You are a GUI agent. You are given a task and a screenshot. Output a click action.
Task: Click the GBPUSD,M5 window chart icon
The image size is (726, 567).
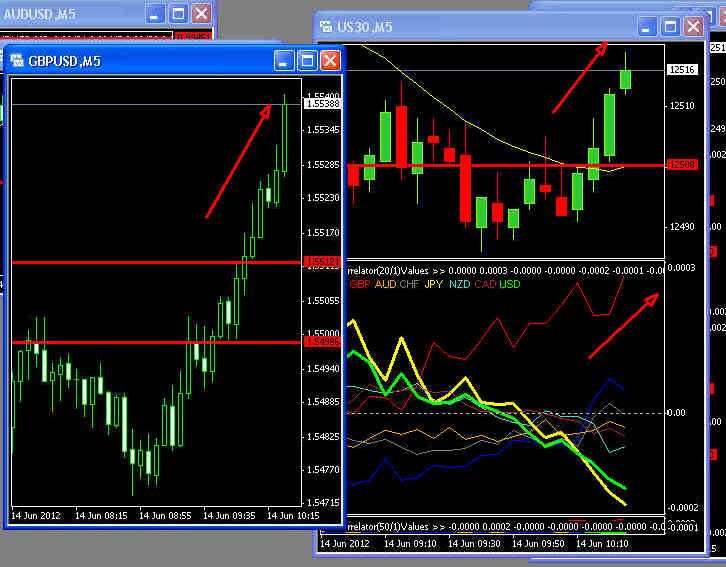pos(17,61)
